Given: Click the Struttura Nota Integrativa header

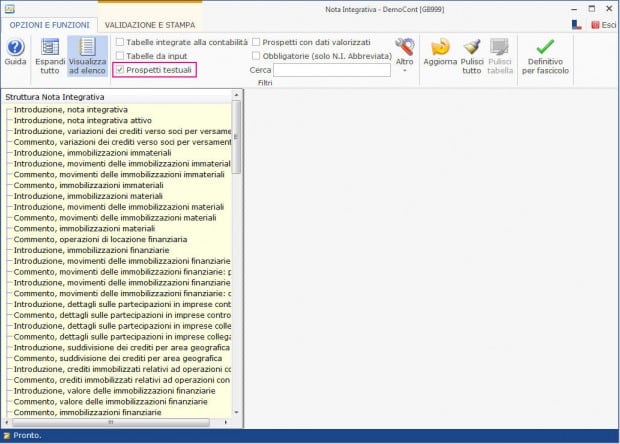Looking at the screenshot, I should pyautogui.click(x=55, y=97).
